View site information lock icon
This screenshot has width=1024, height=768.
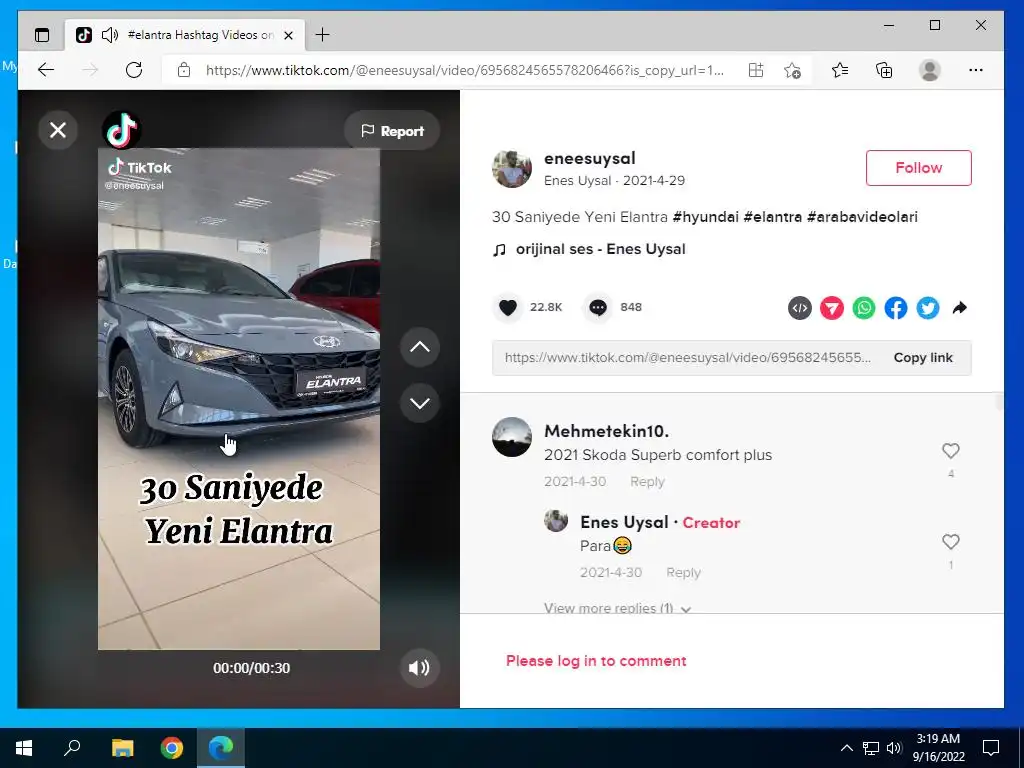coord(184,70)
